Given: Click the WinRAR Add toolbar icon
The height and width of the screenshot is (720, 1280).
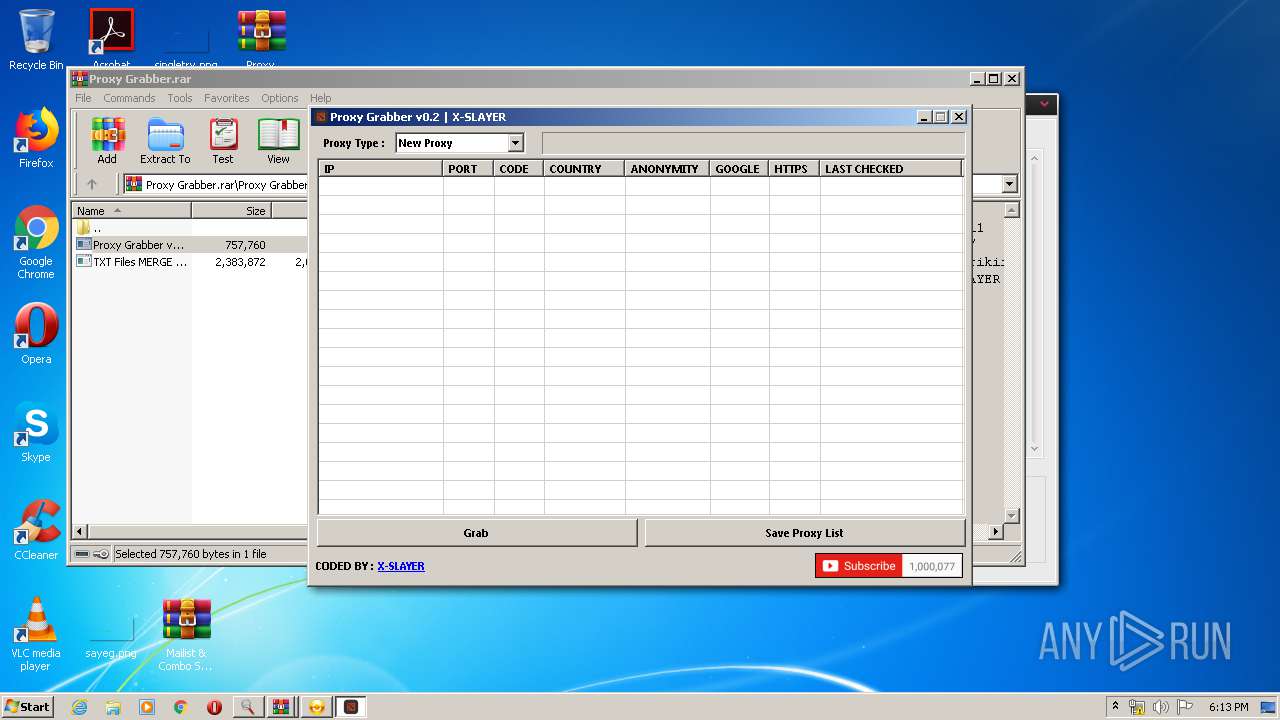Looking at the screenshot, I should click(x=107, y=141).
